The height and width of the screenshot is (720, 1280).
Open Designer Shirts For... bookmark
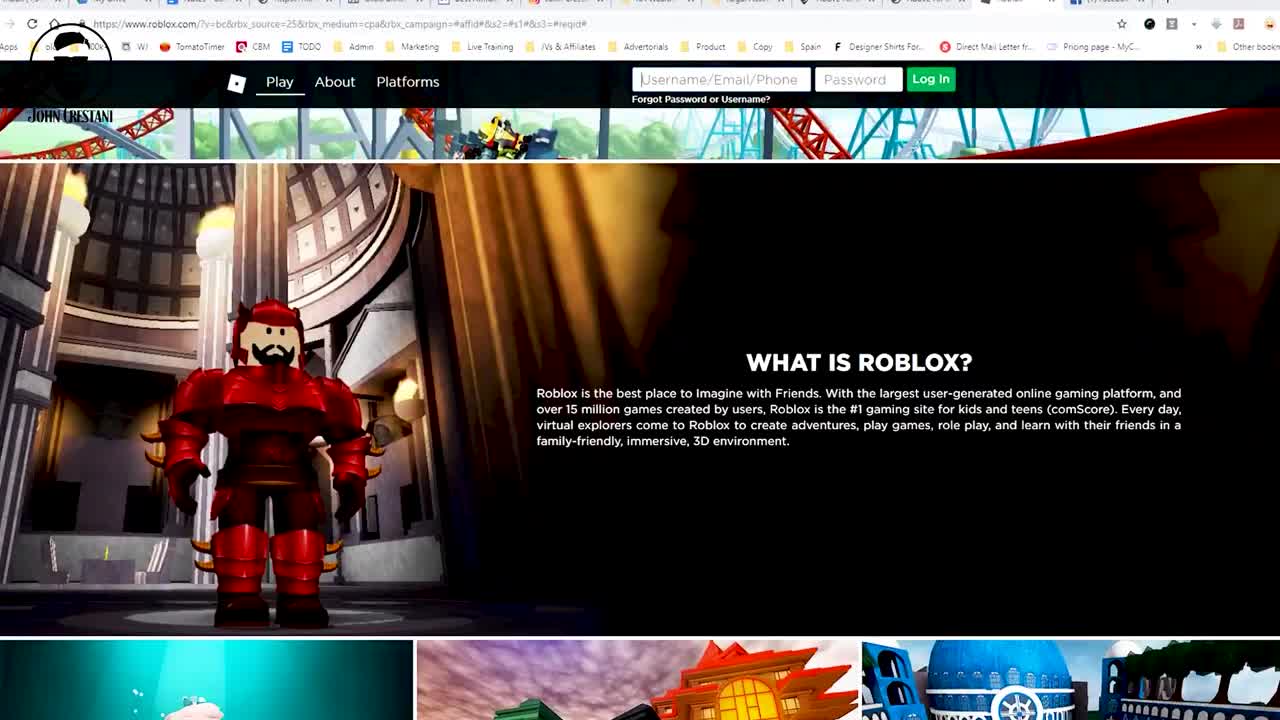pos(878,47)
